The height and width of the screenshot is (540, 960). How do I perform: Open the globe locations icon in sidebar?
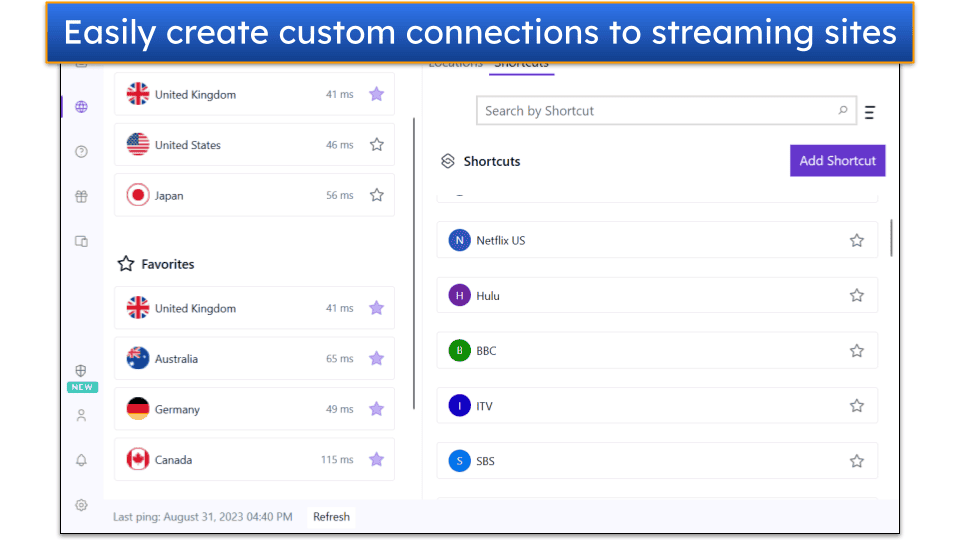(81, 107)
